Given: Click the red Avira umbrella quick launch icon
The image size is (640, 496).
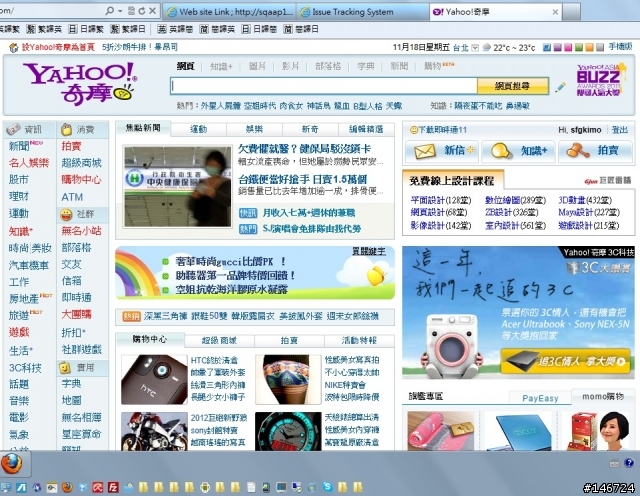Looking at the screenshot, I should pyautogui.click(x=98, y=487).
